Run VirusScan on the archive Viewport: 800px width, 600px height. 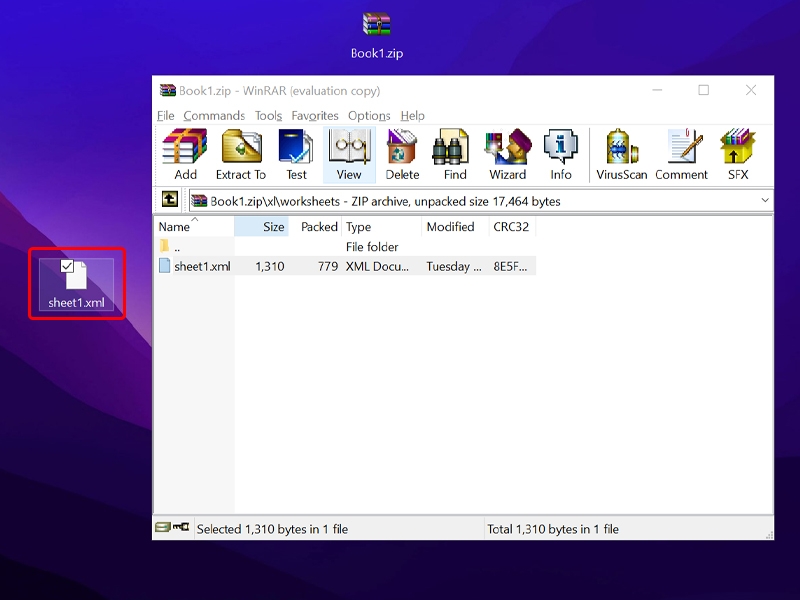click(622, 155)
